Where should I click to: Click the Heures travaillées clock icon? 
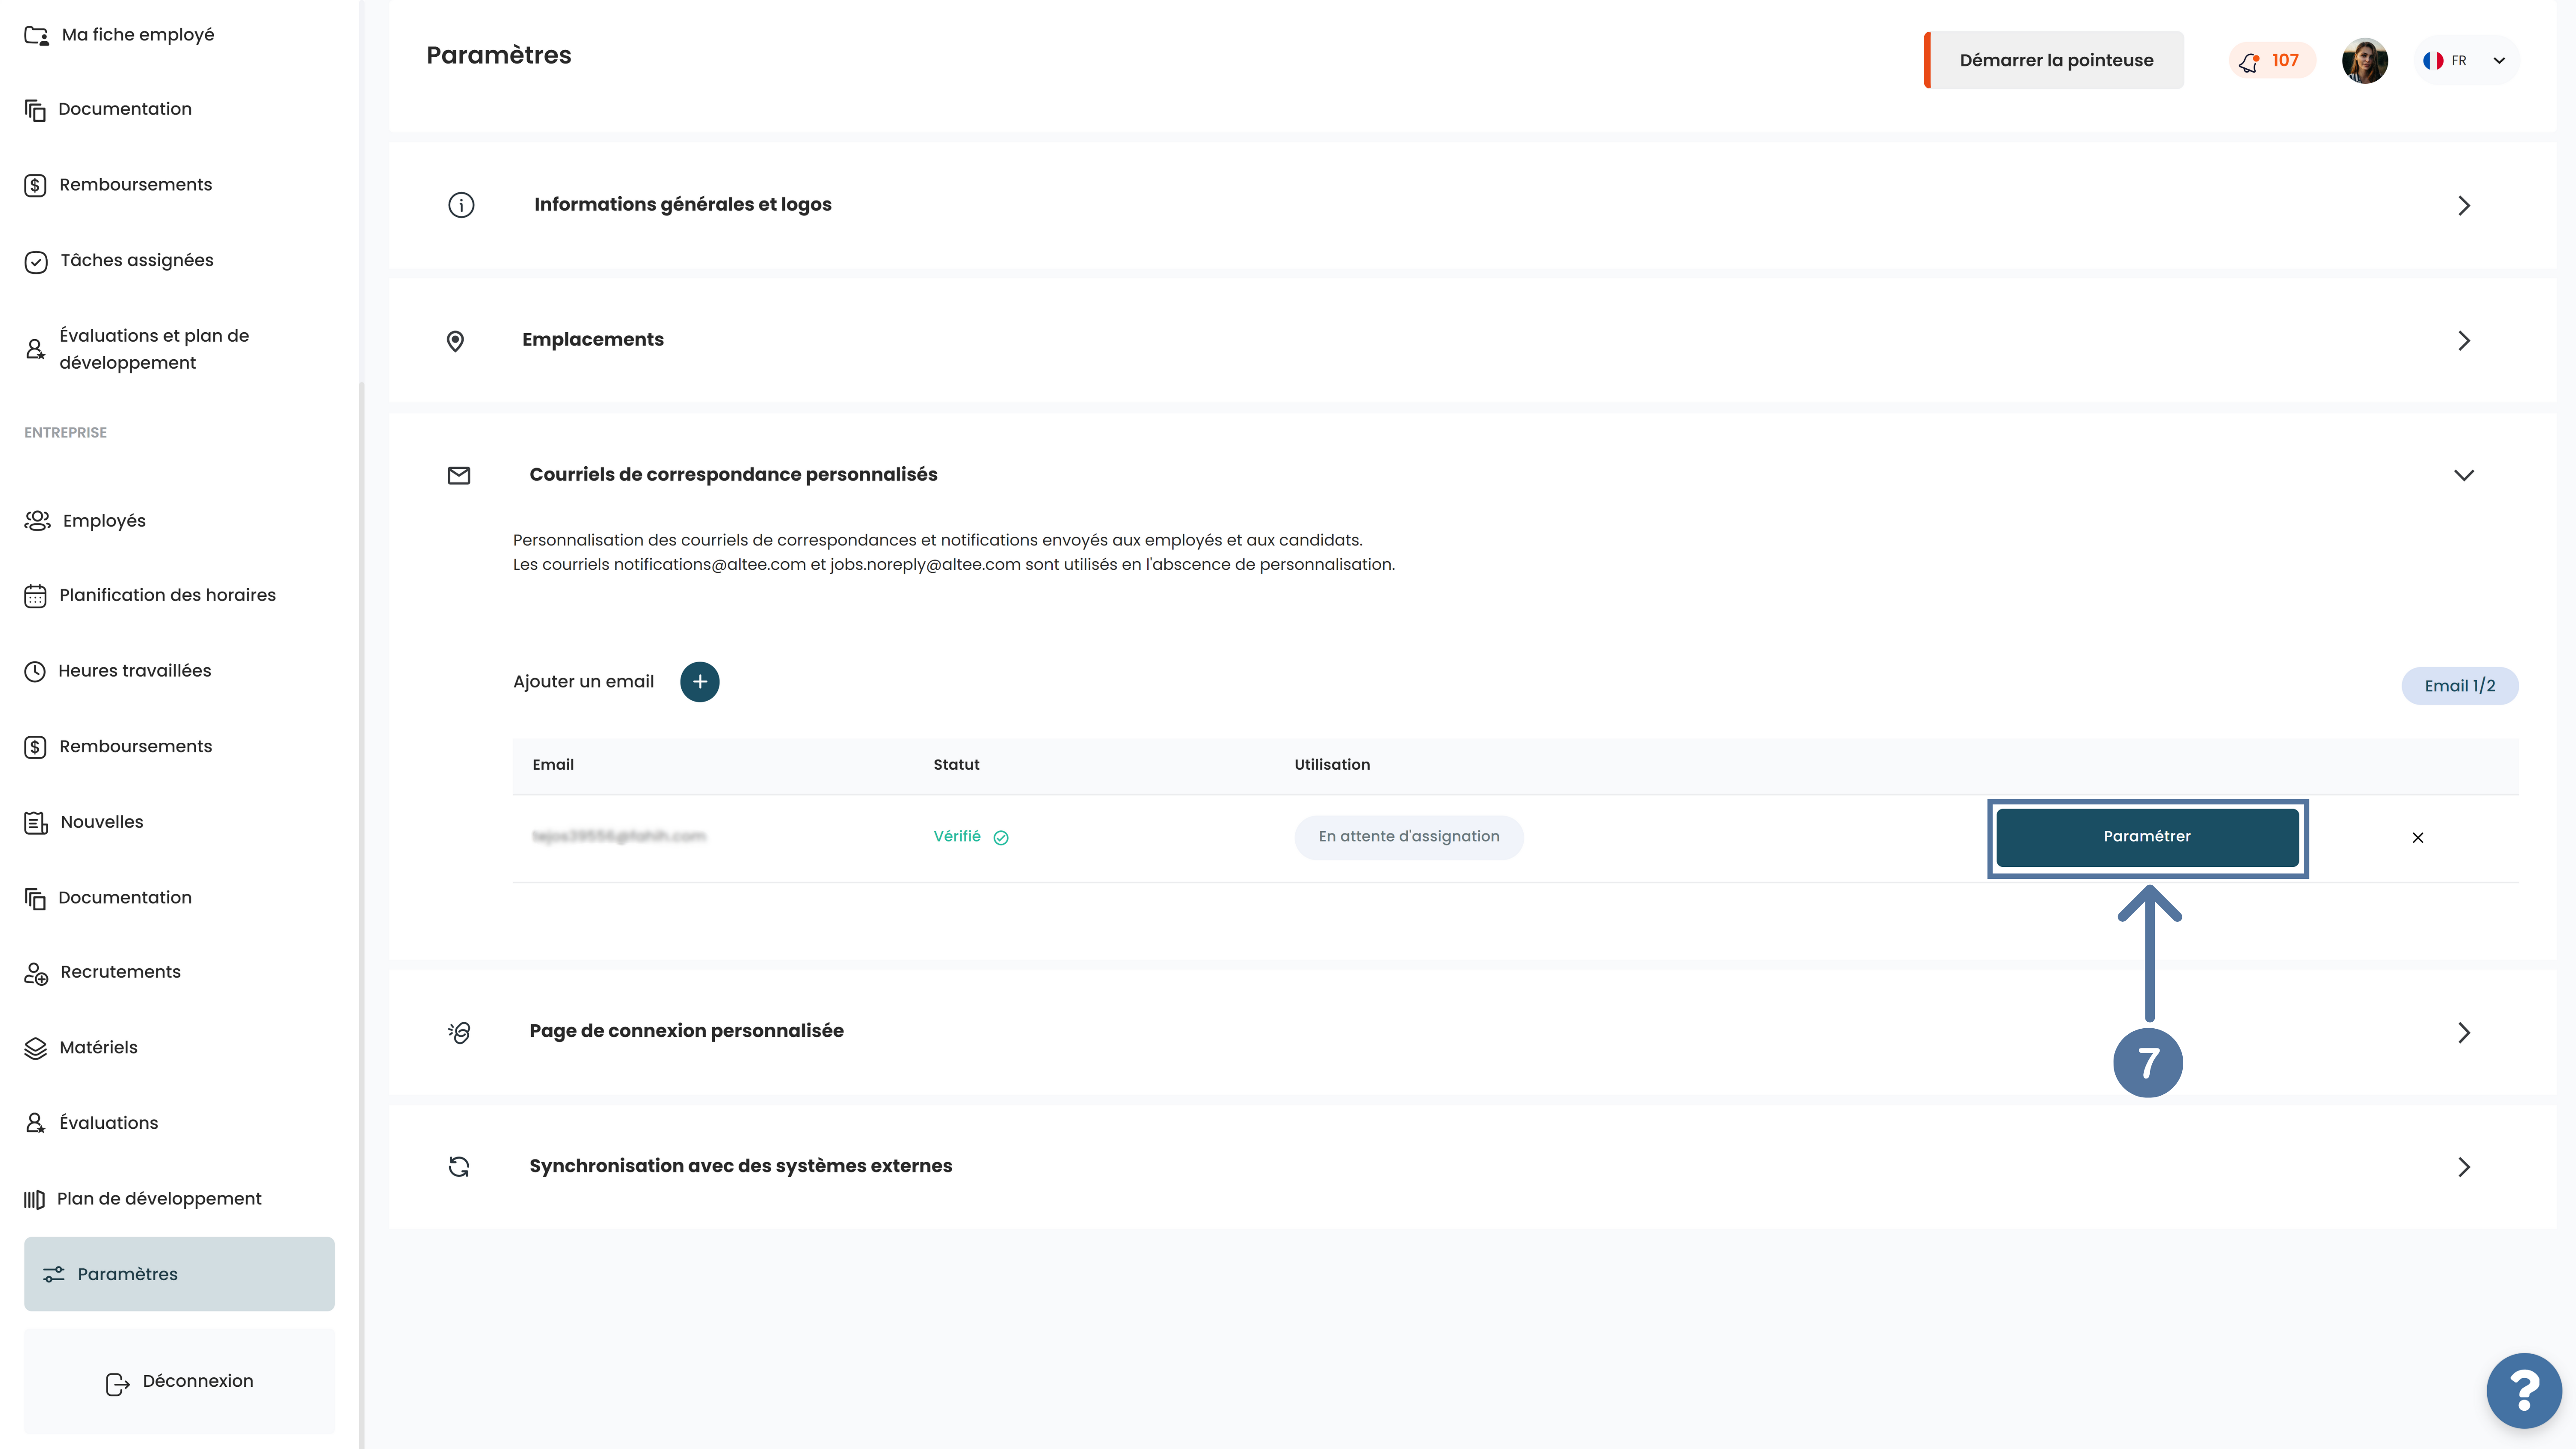point(35,671)
